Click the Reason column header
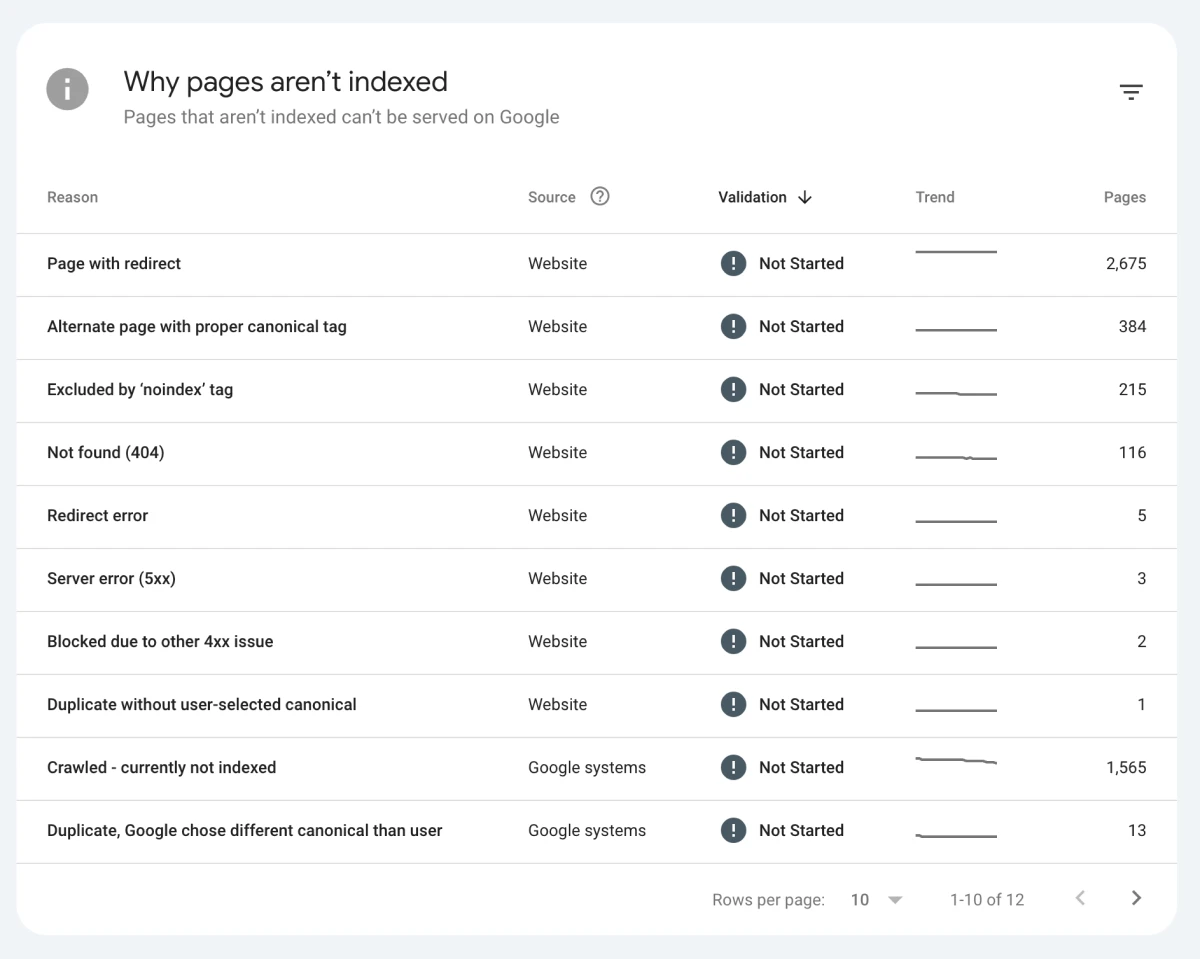 72,197
